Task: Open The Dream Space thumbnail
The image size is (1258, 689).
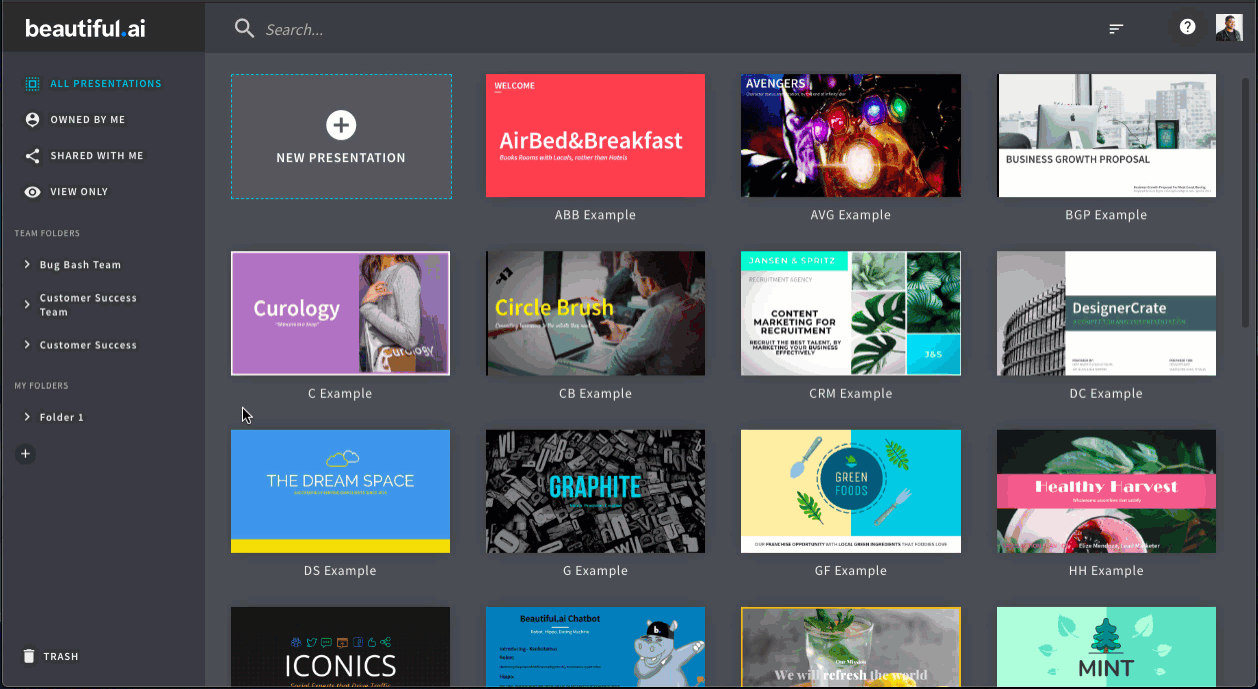Action: coord(340,491)
